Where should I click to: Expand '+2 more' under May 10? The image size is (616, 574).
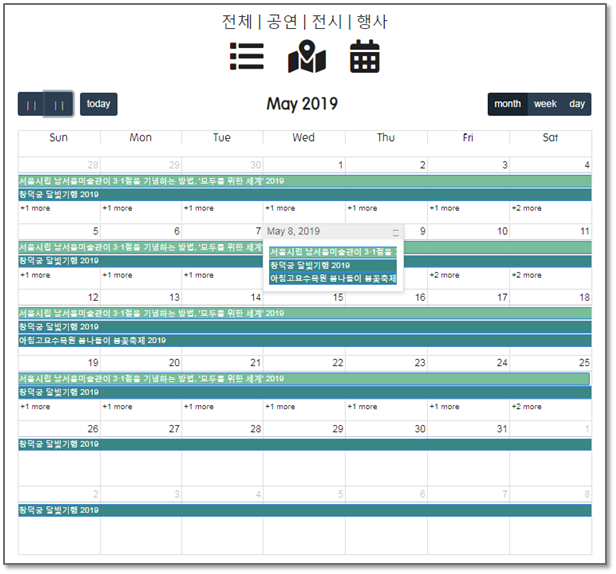pyautogui.click(x=444, y=275)
